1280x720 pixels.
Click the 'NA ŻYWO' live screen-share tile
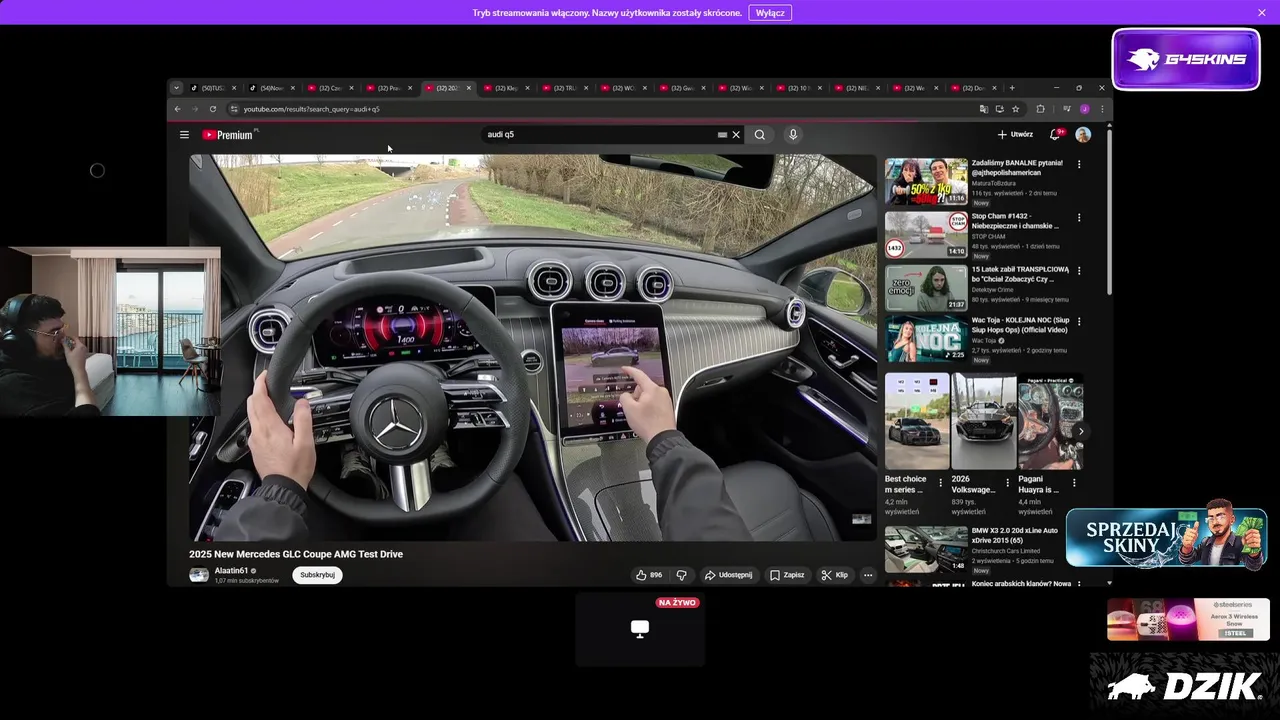[640, 629]
